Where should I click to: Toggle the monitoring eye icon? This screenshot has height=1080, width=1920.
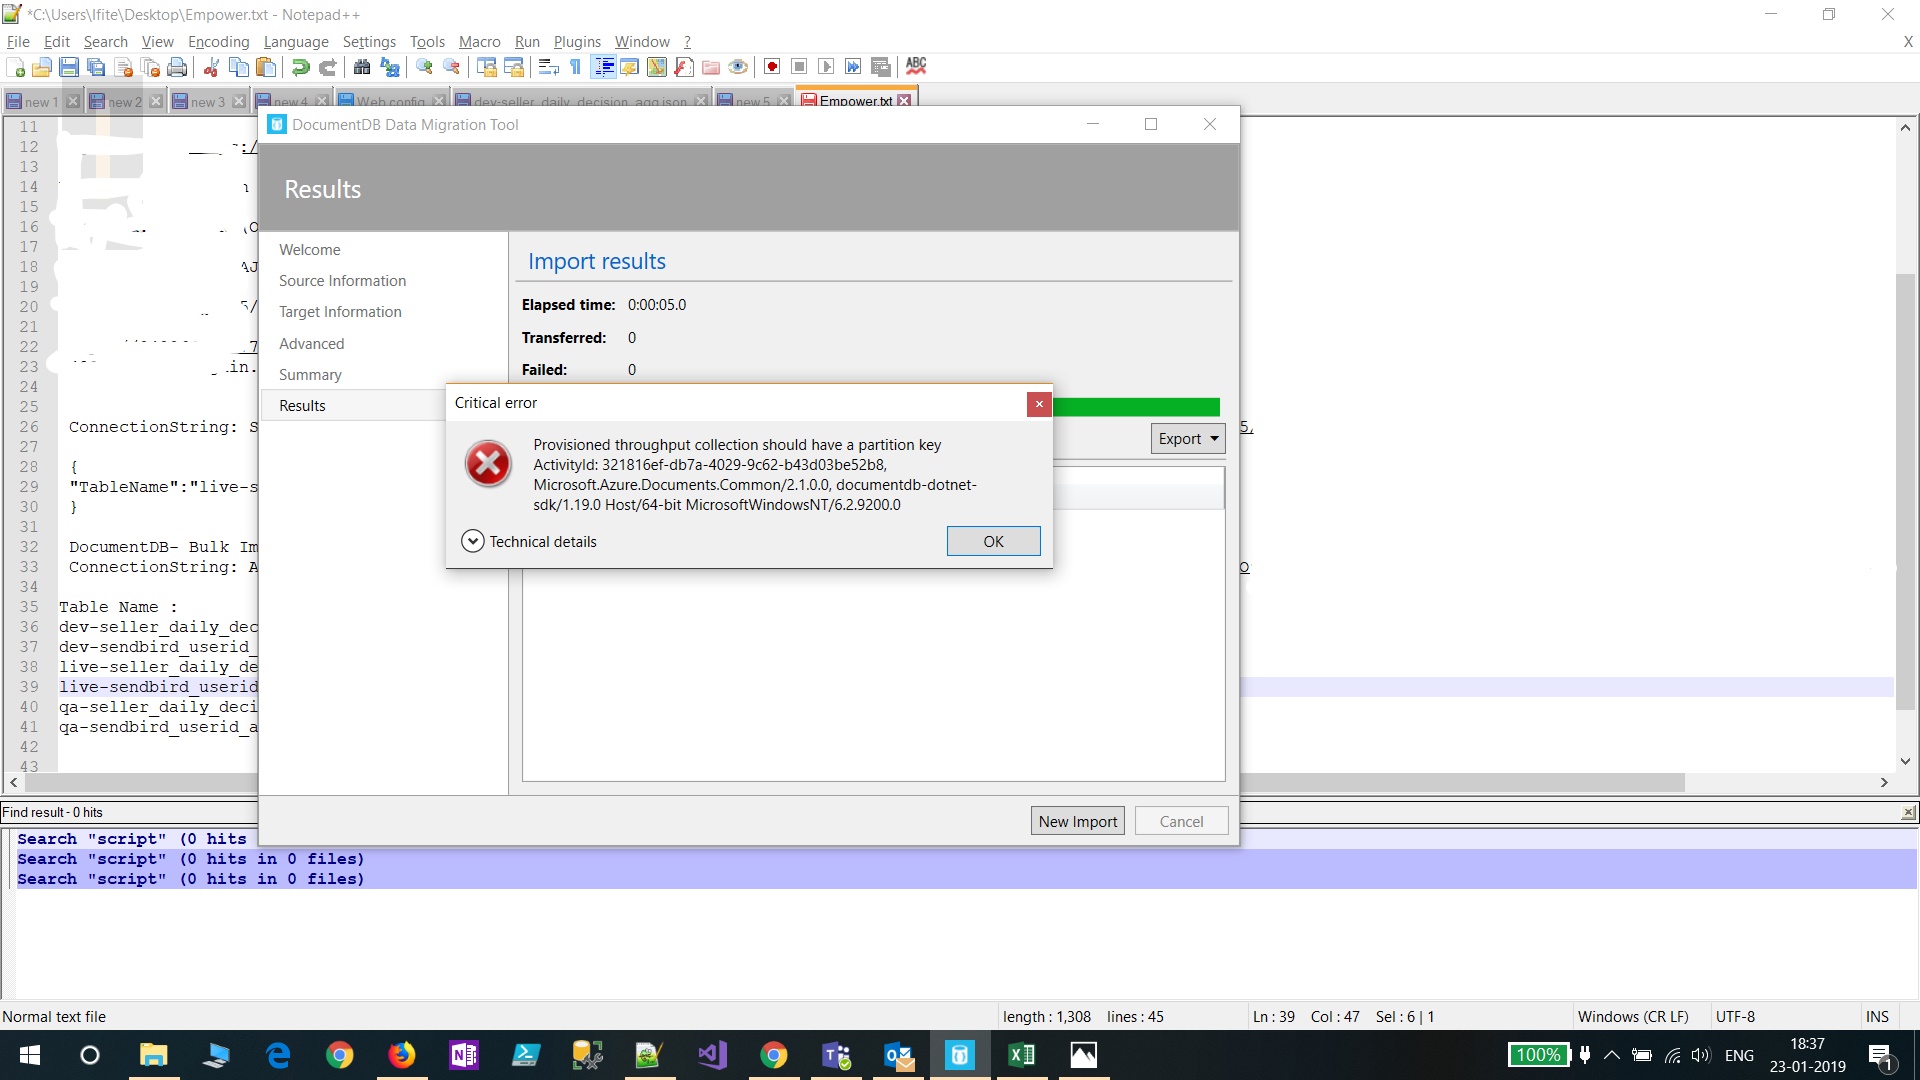click(x=738, y=67)
